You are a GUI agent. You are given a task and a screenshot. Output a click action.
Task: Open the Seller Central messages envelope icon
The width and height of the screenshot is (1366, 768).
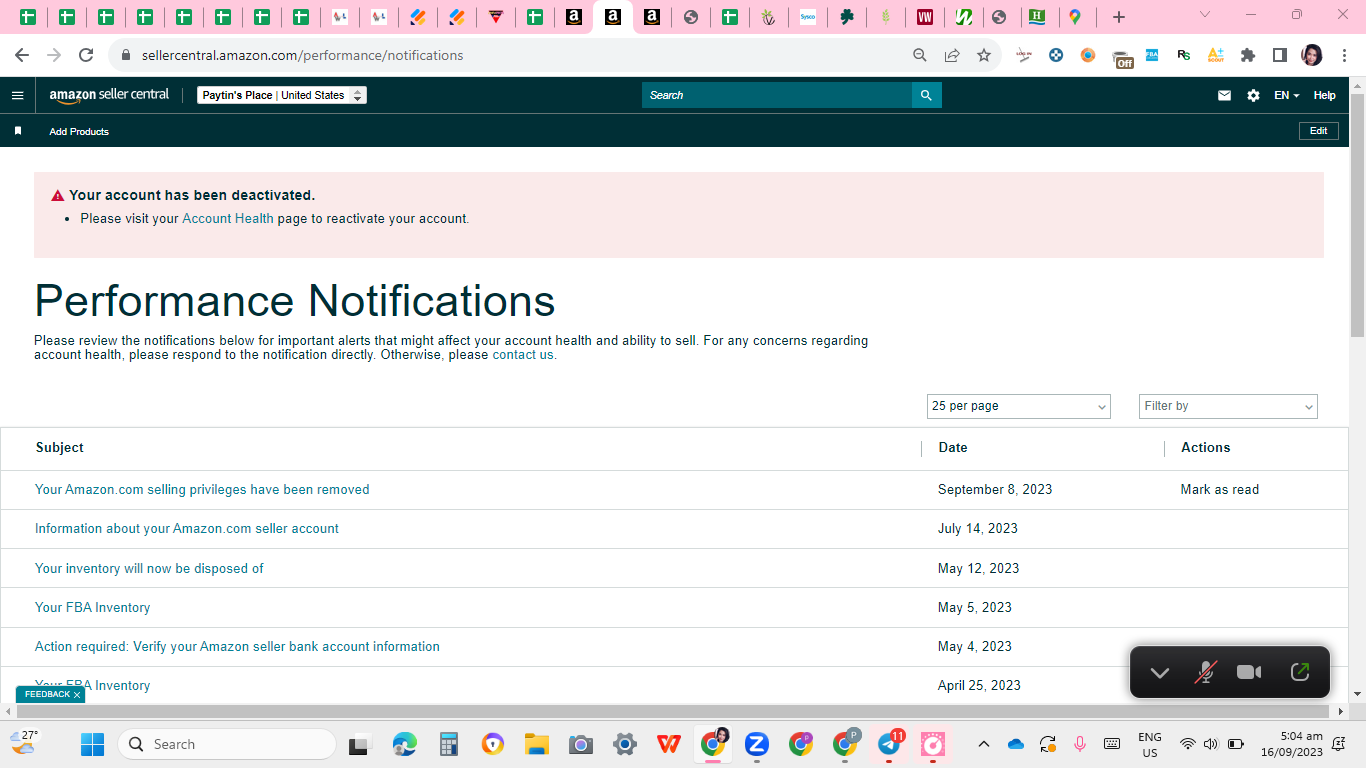(1224, 95)
